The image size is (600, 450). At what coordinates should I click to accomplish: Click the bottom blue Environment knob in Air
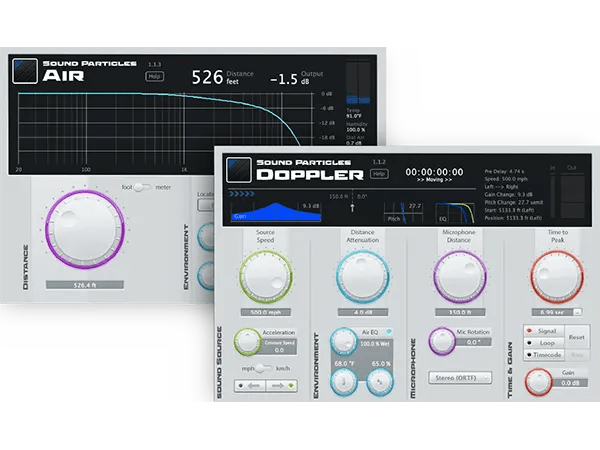pos(206,276)
